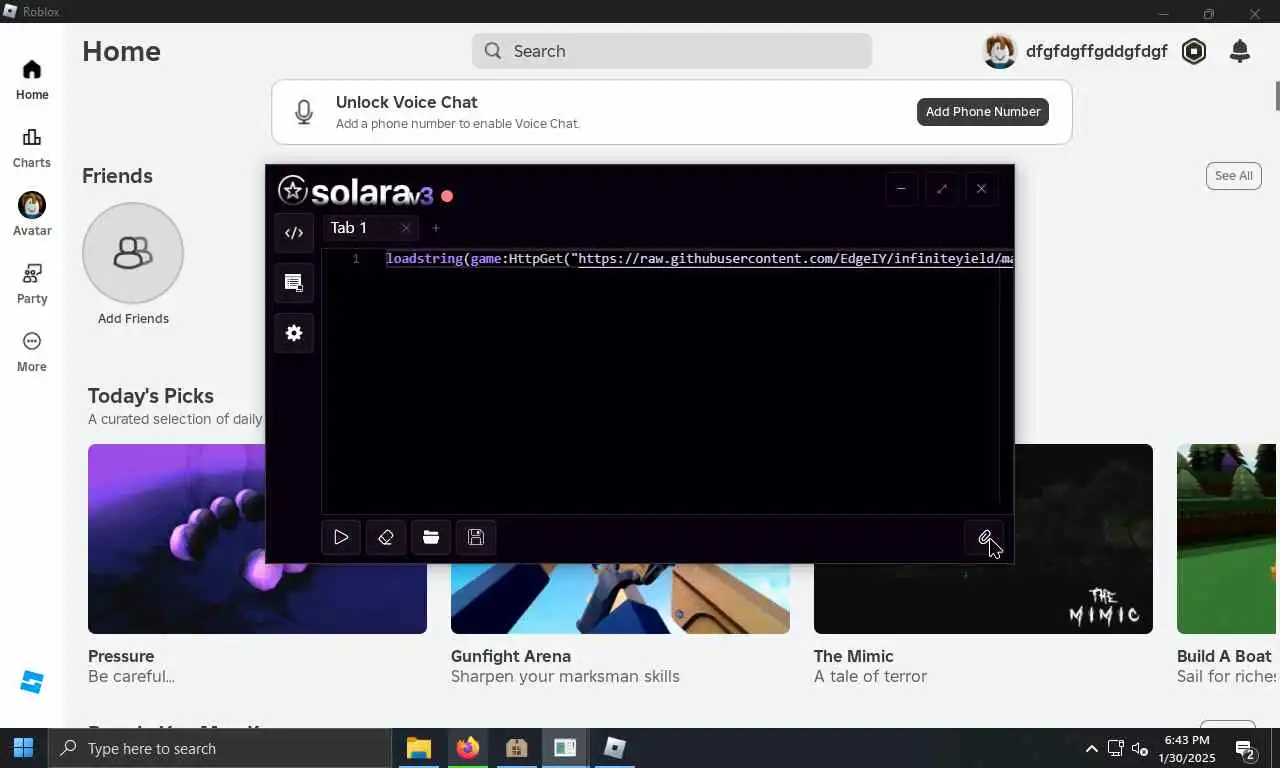
Task: Click the Roblox search field
Action: tap(672, 51)
